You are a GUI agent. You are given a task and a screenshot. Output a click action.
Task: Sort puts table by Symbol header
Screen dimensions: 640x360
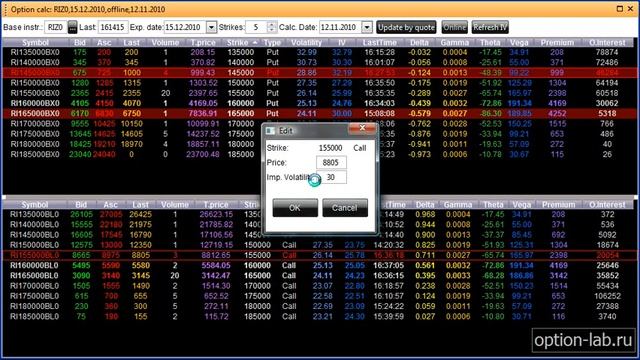point(36,42)
